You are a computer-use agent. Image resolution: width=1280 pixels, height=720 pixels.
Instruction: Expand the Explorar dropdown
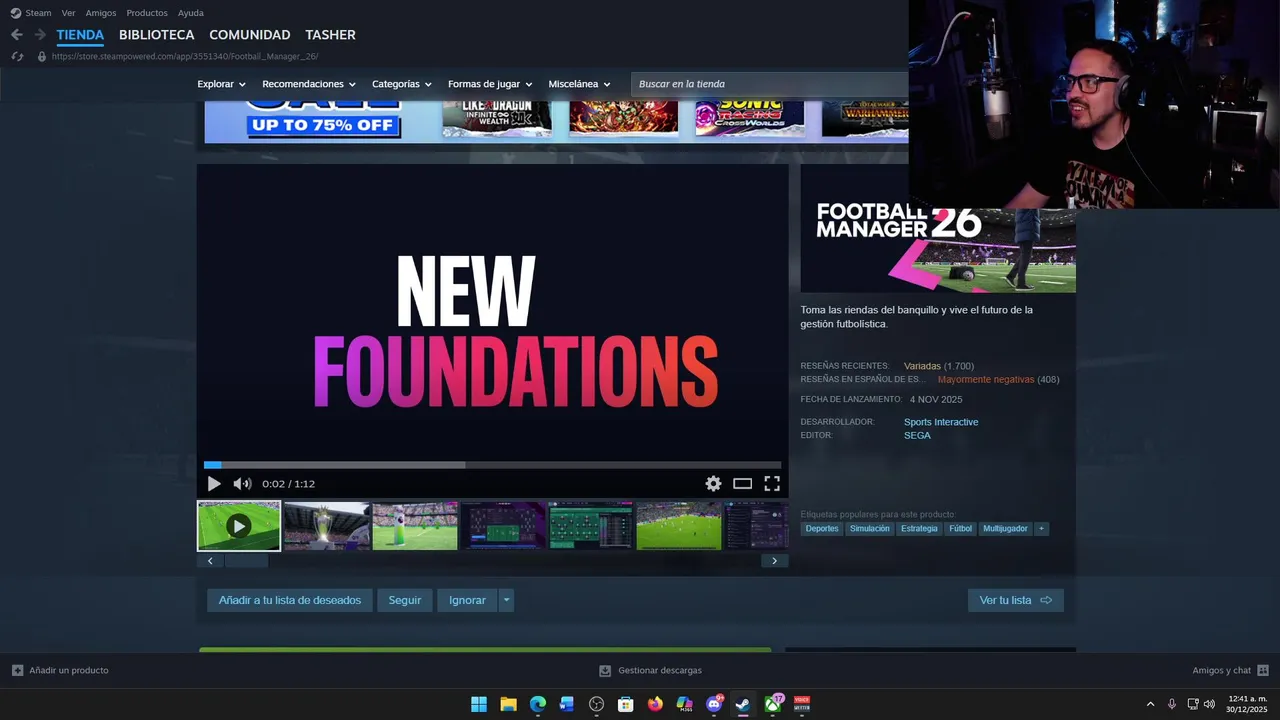pos(221,84)
